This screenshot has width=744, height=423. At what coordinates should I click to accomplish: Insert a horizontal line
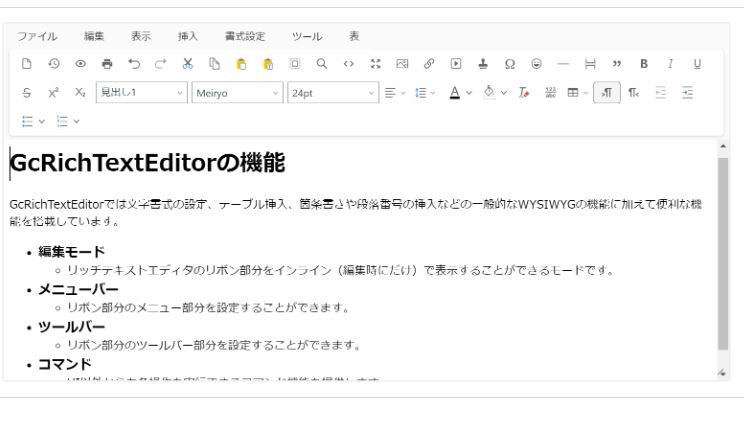point(563,64)
